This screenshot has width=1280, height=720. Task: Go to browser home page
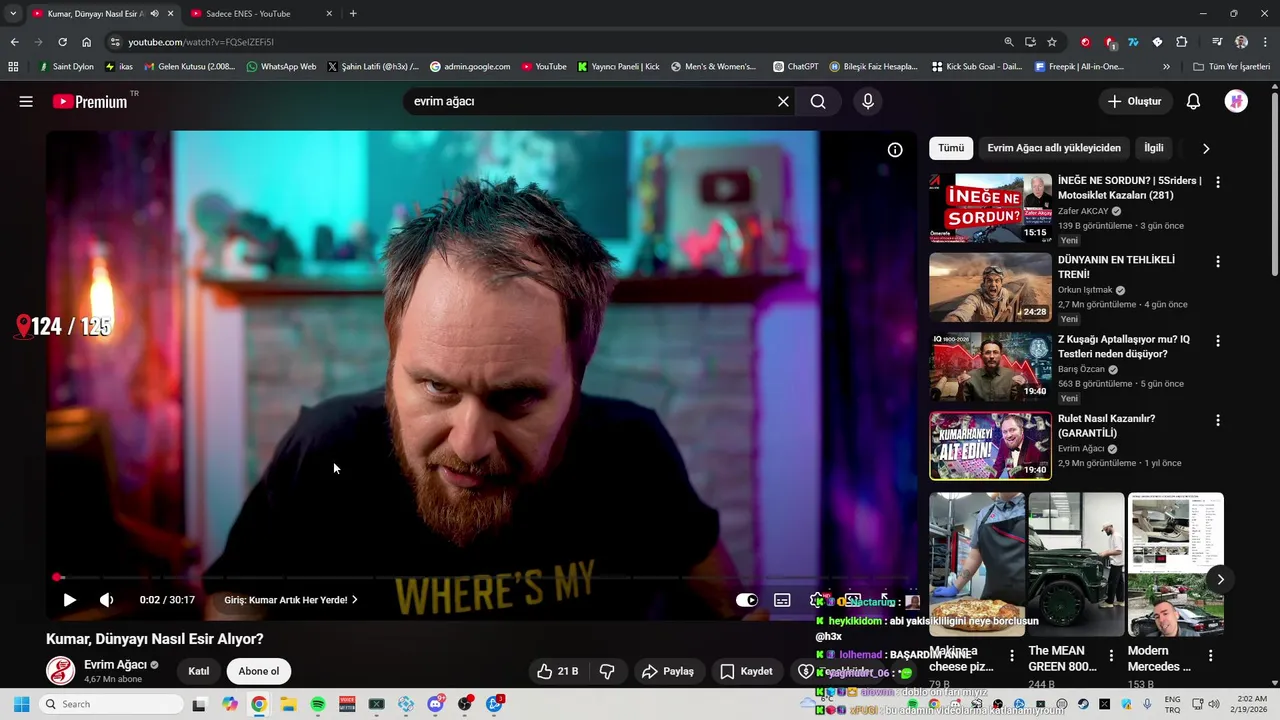86,42
